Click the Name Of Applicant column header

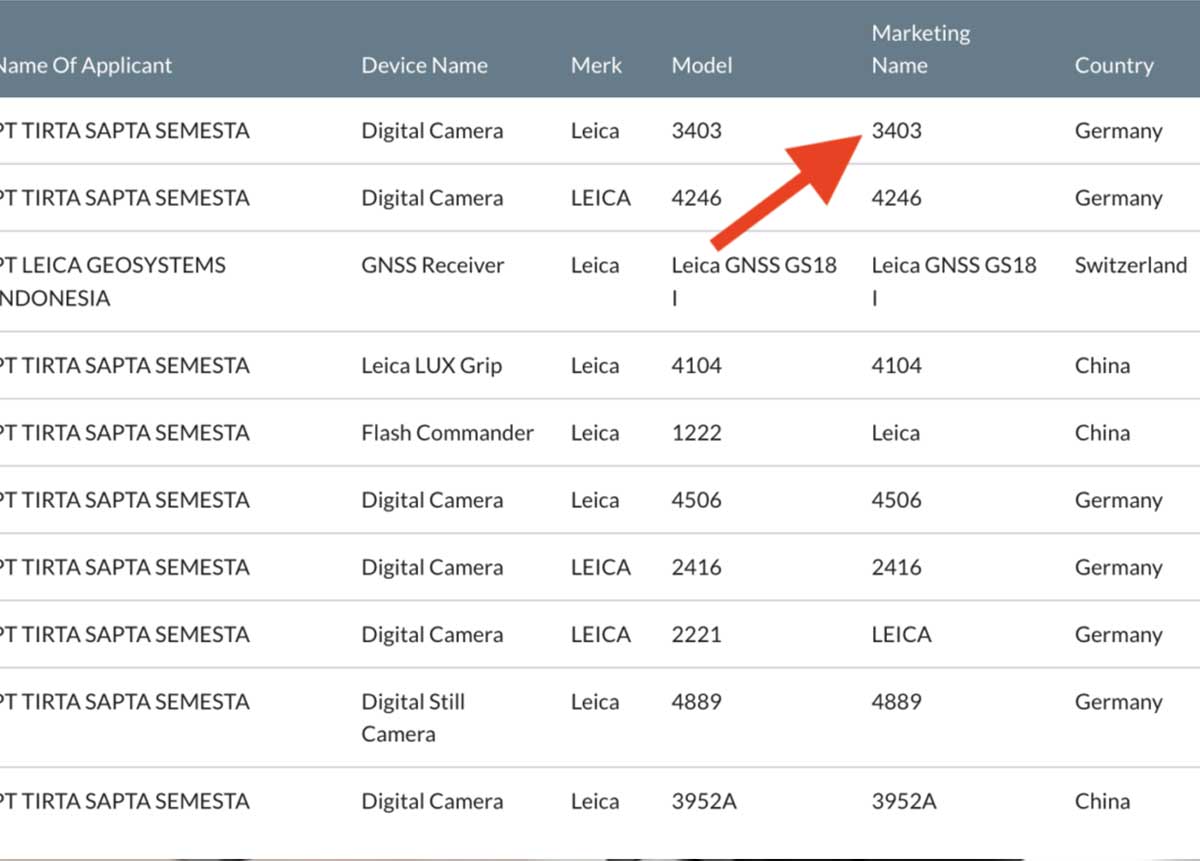(85, 66)
